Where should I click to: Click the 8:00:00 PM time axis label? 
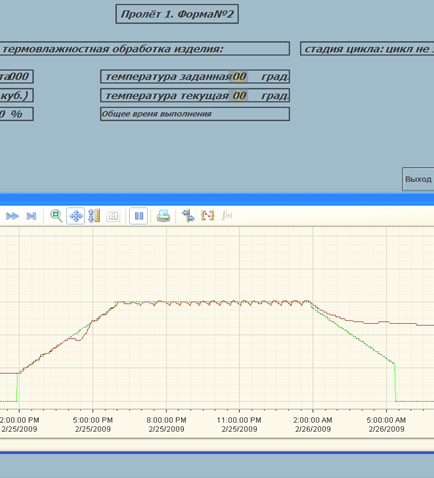click(166, 424)
